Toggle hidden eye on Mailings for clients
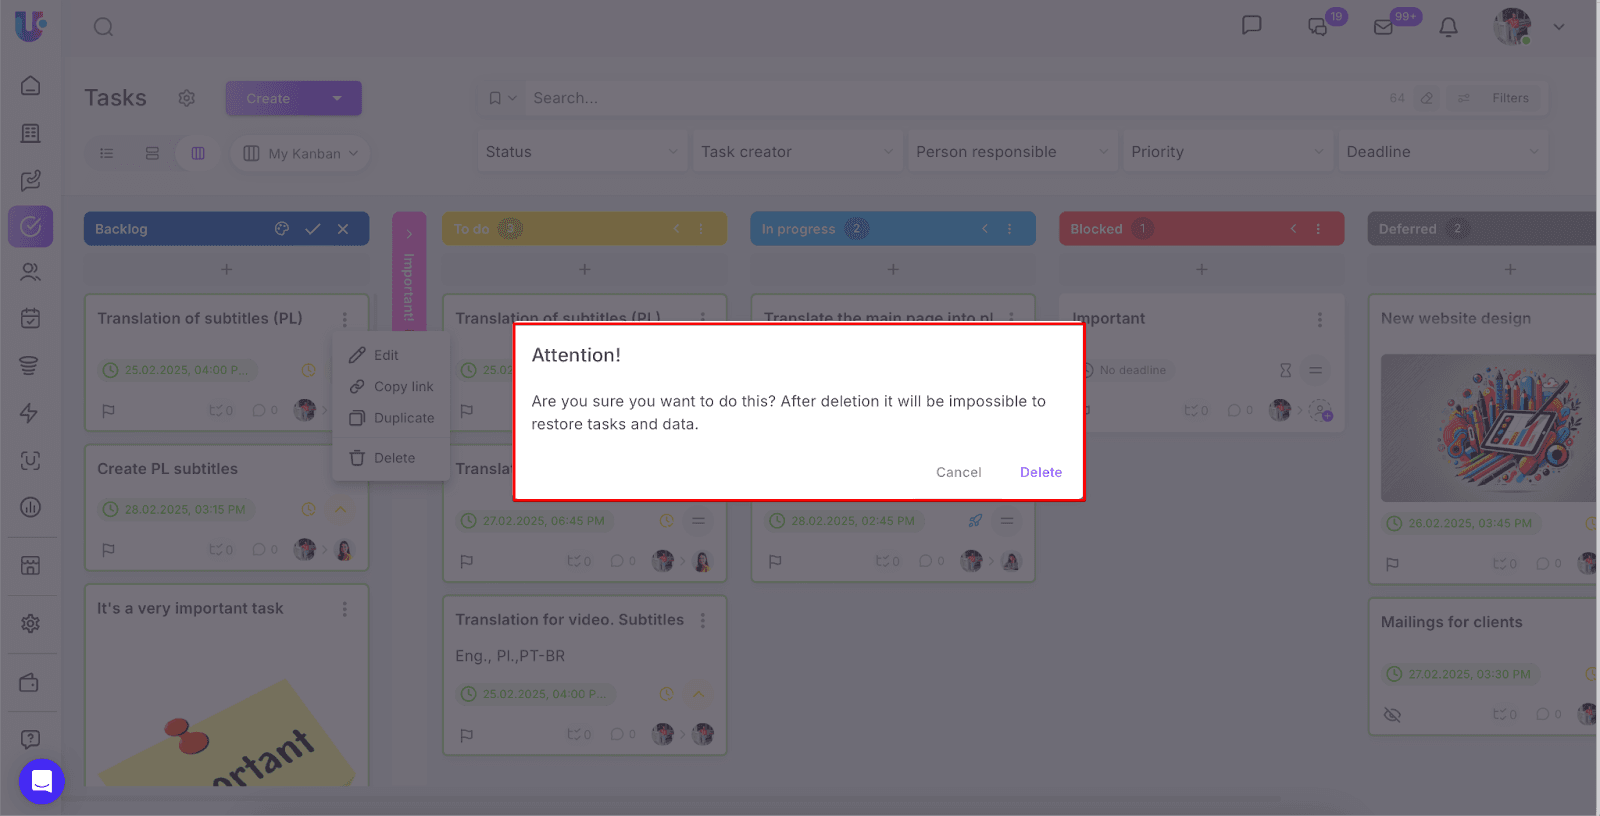1600x816 pixels. click(x=1392, y=714)
